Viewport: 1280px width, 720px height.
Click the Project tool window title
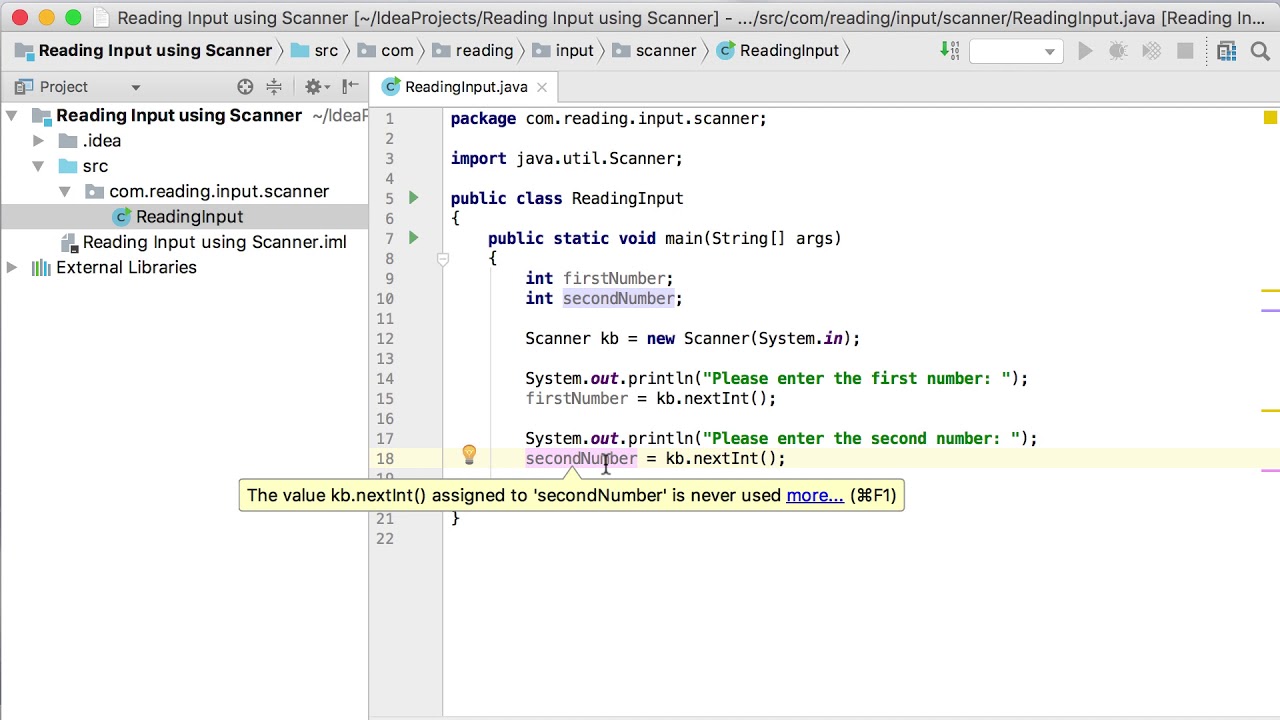[x=64, y=87]
